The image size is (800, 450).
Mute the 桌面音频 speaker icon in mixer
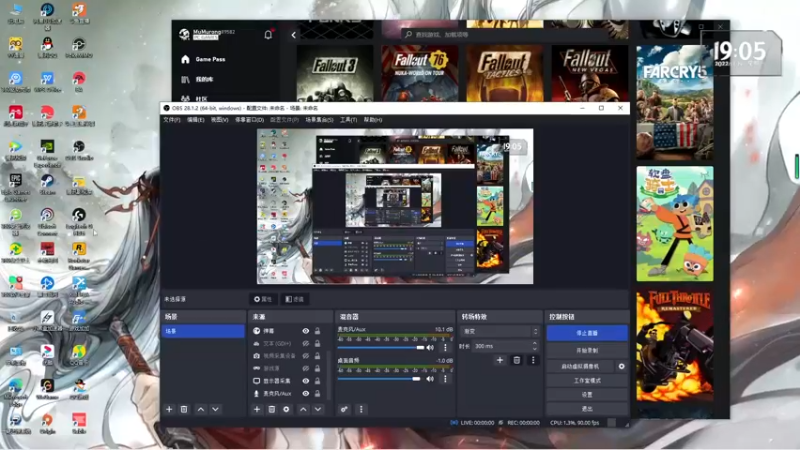click(431, 379)
